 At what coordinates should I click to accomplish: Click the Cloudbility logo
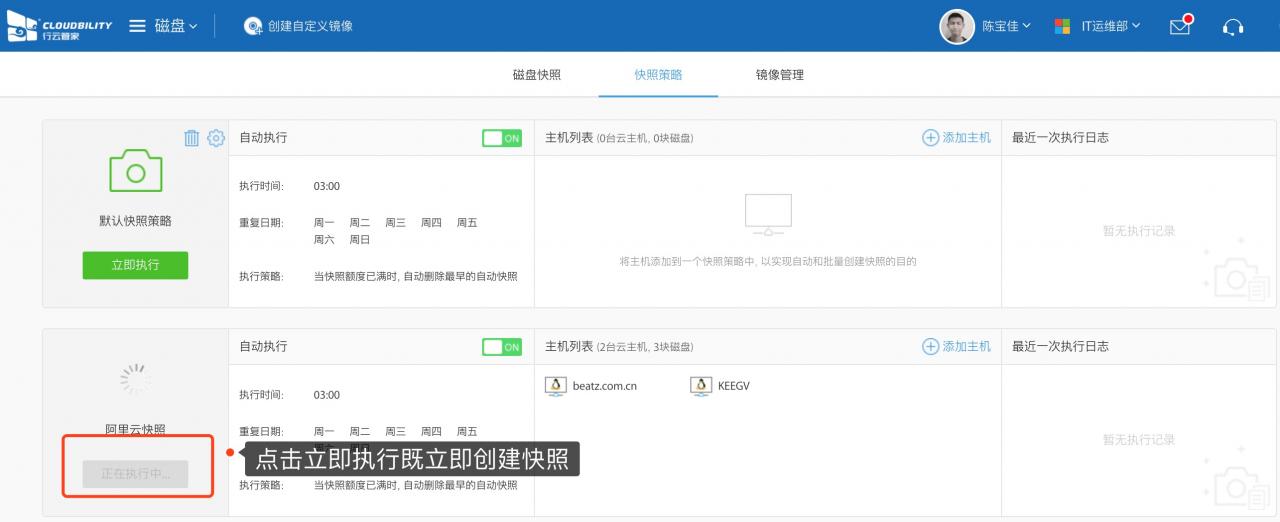click(60, 26)
